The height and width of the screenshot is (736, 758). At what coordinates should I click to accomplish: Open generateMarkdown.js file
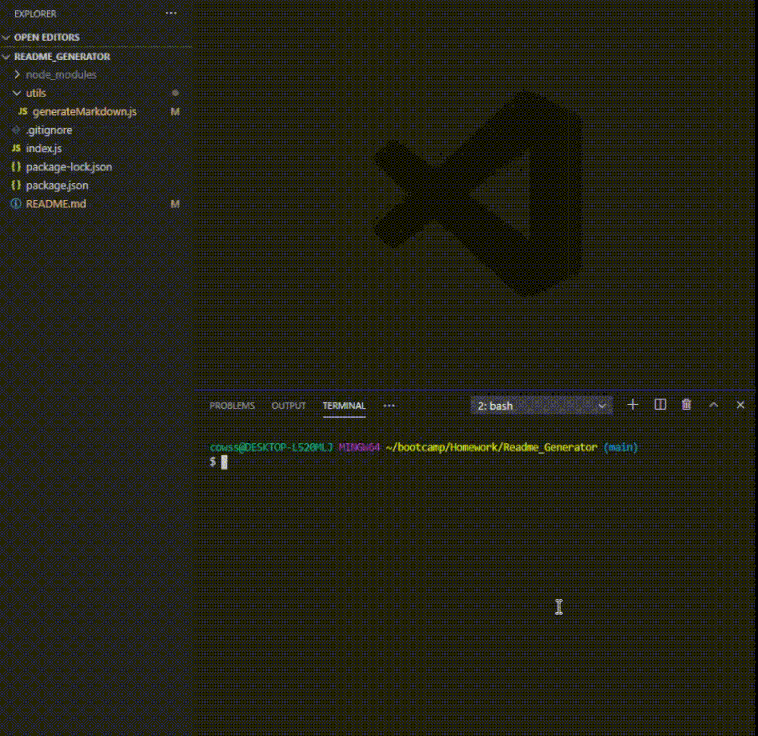(x=85, y=112)
